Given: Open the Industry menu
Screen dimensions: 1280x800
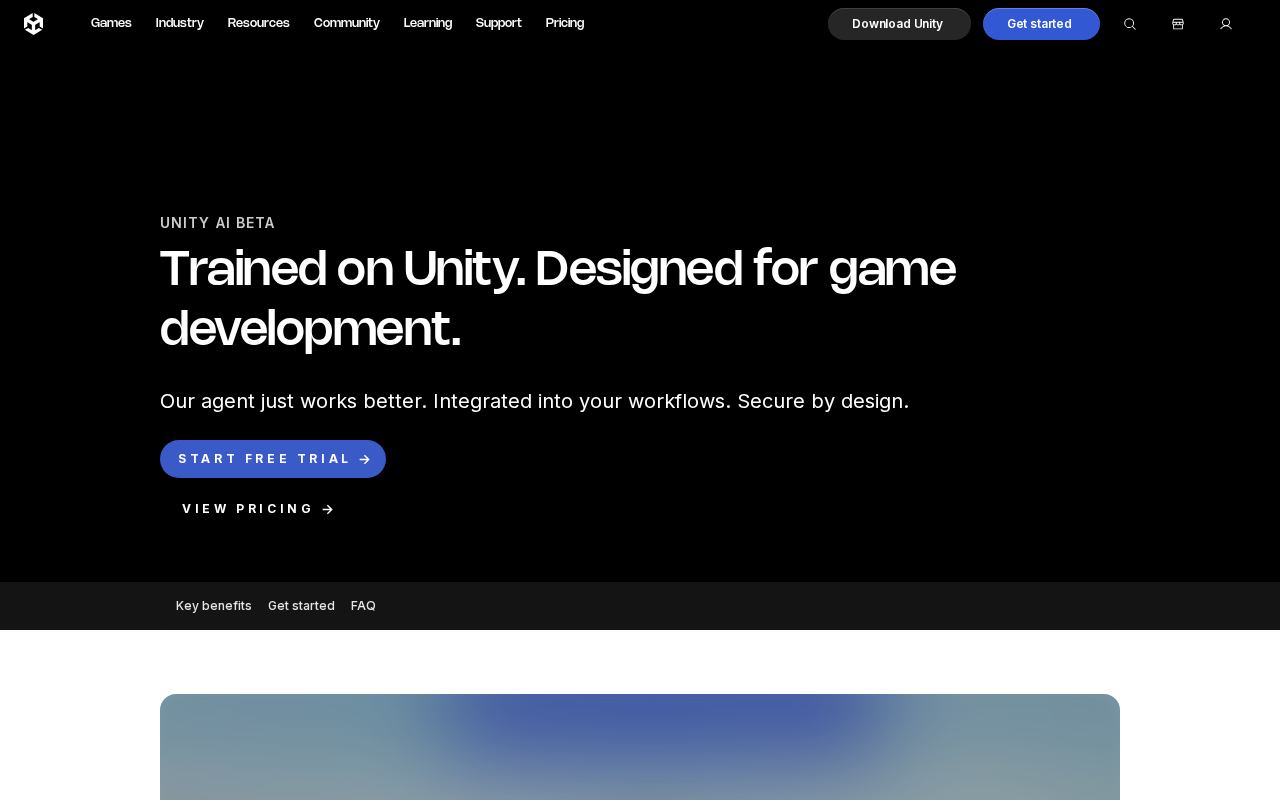Looking at the screenshot, I should 180,23.
